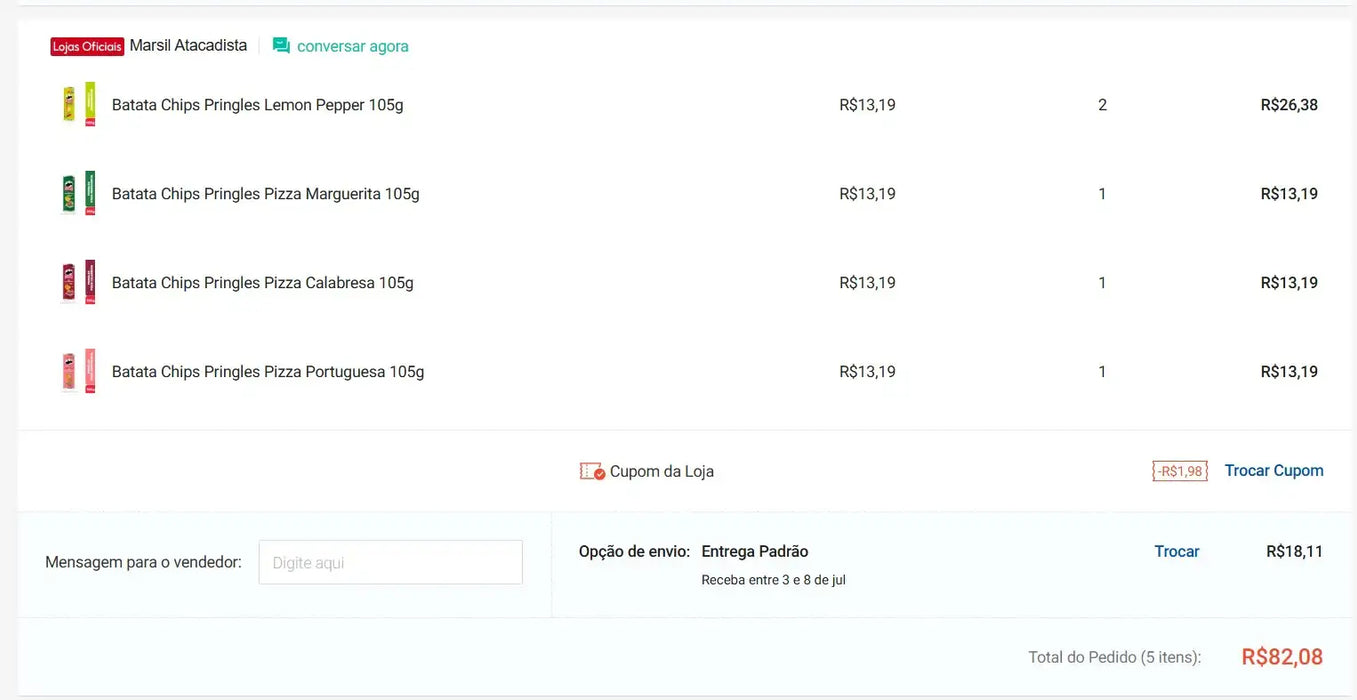Click the -R$1,98 coupon discount tag

point(1180,471)
